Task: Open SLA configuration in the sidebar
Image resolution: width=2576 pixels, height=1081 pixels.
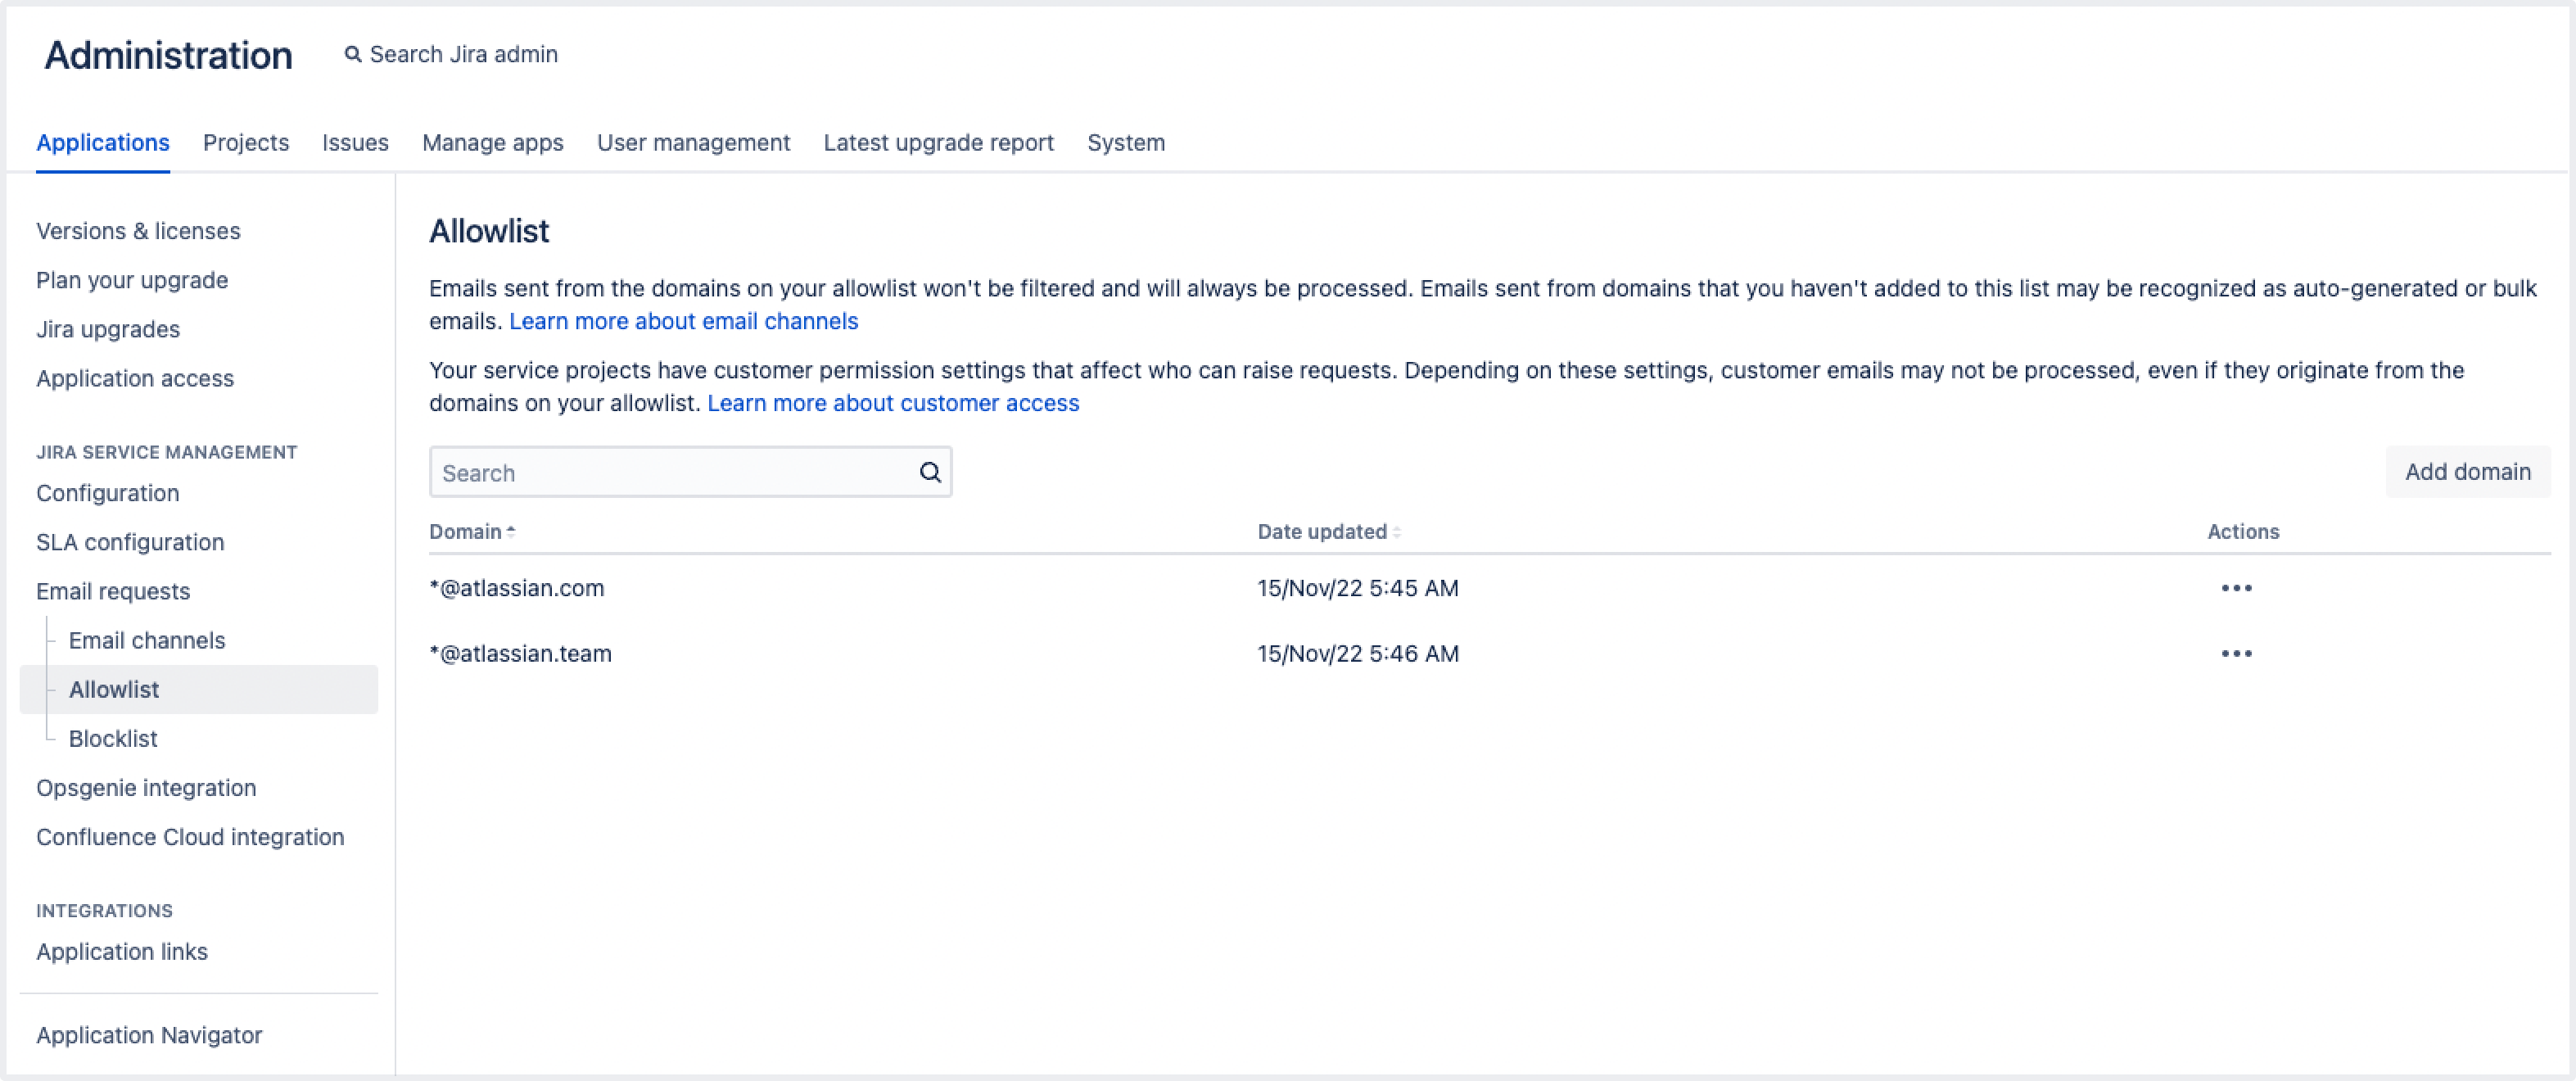Action: tap(130, 542)
